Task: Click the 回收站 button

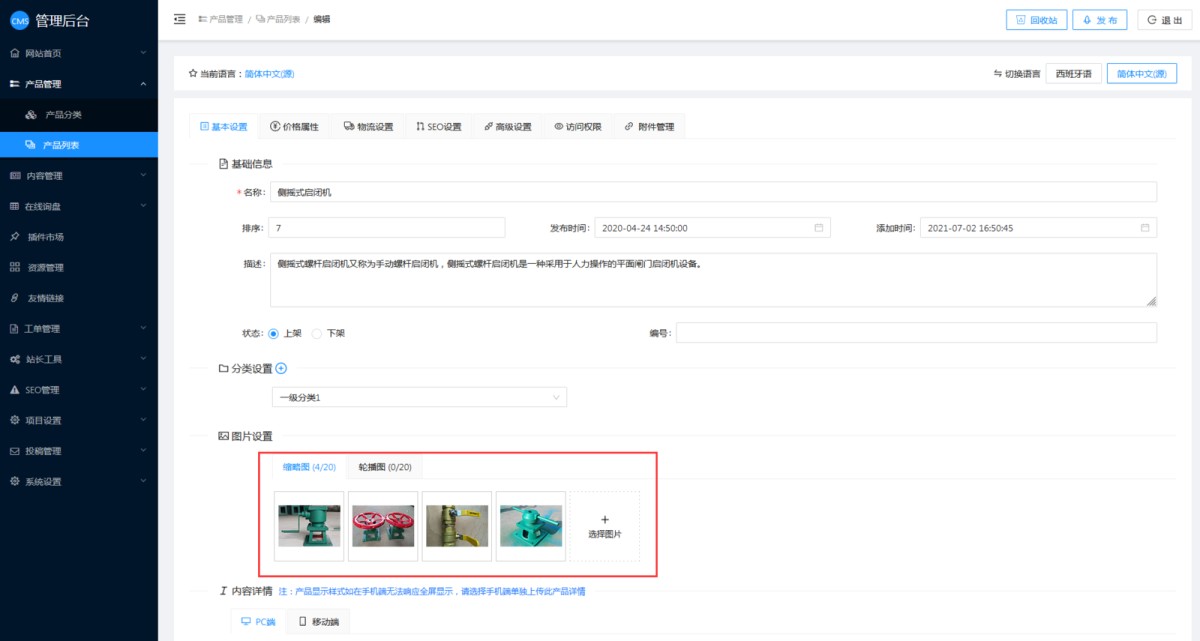Action: (1036, 20)
